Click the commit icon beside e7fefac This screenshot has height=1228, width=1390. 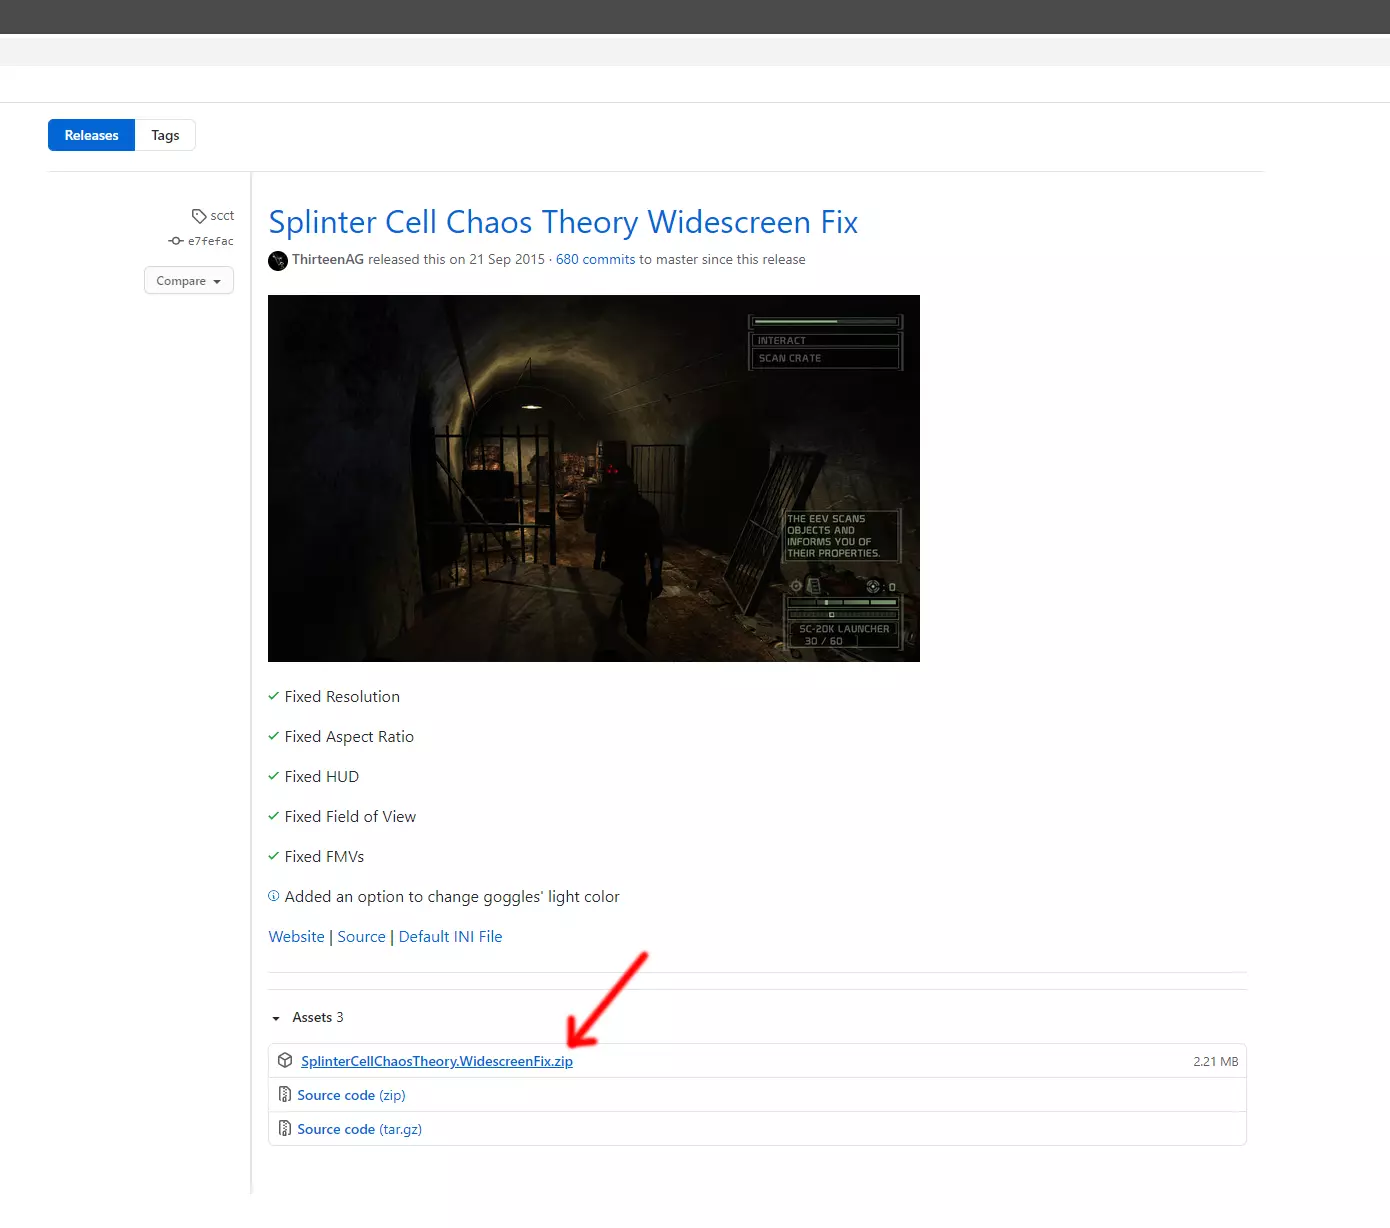click(x=176, y=241)
